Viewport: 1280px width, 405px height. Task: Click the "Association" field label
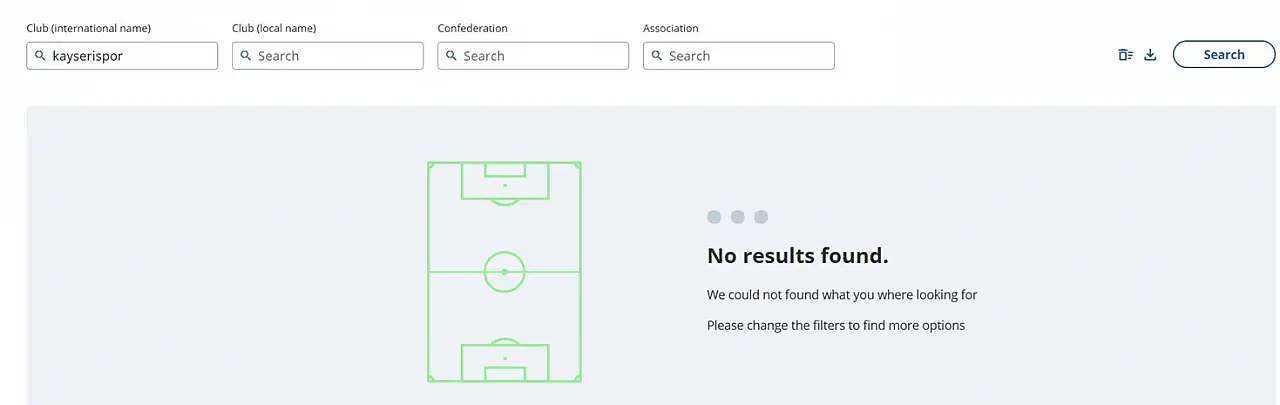670,28
